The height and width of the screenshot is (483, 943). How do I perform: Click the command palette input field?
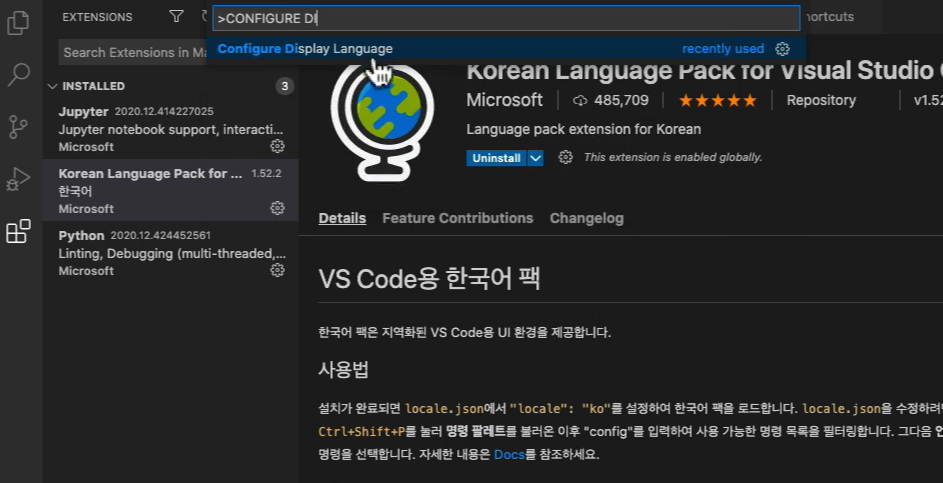(x=506, y=19)
